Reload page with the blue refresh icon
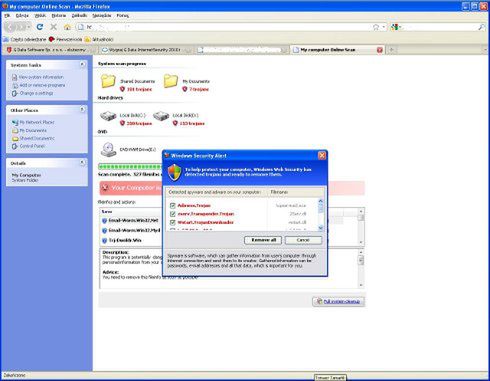Screen dimensions: 490x381 40,27
